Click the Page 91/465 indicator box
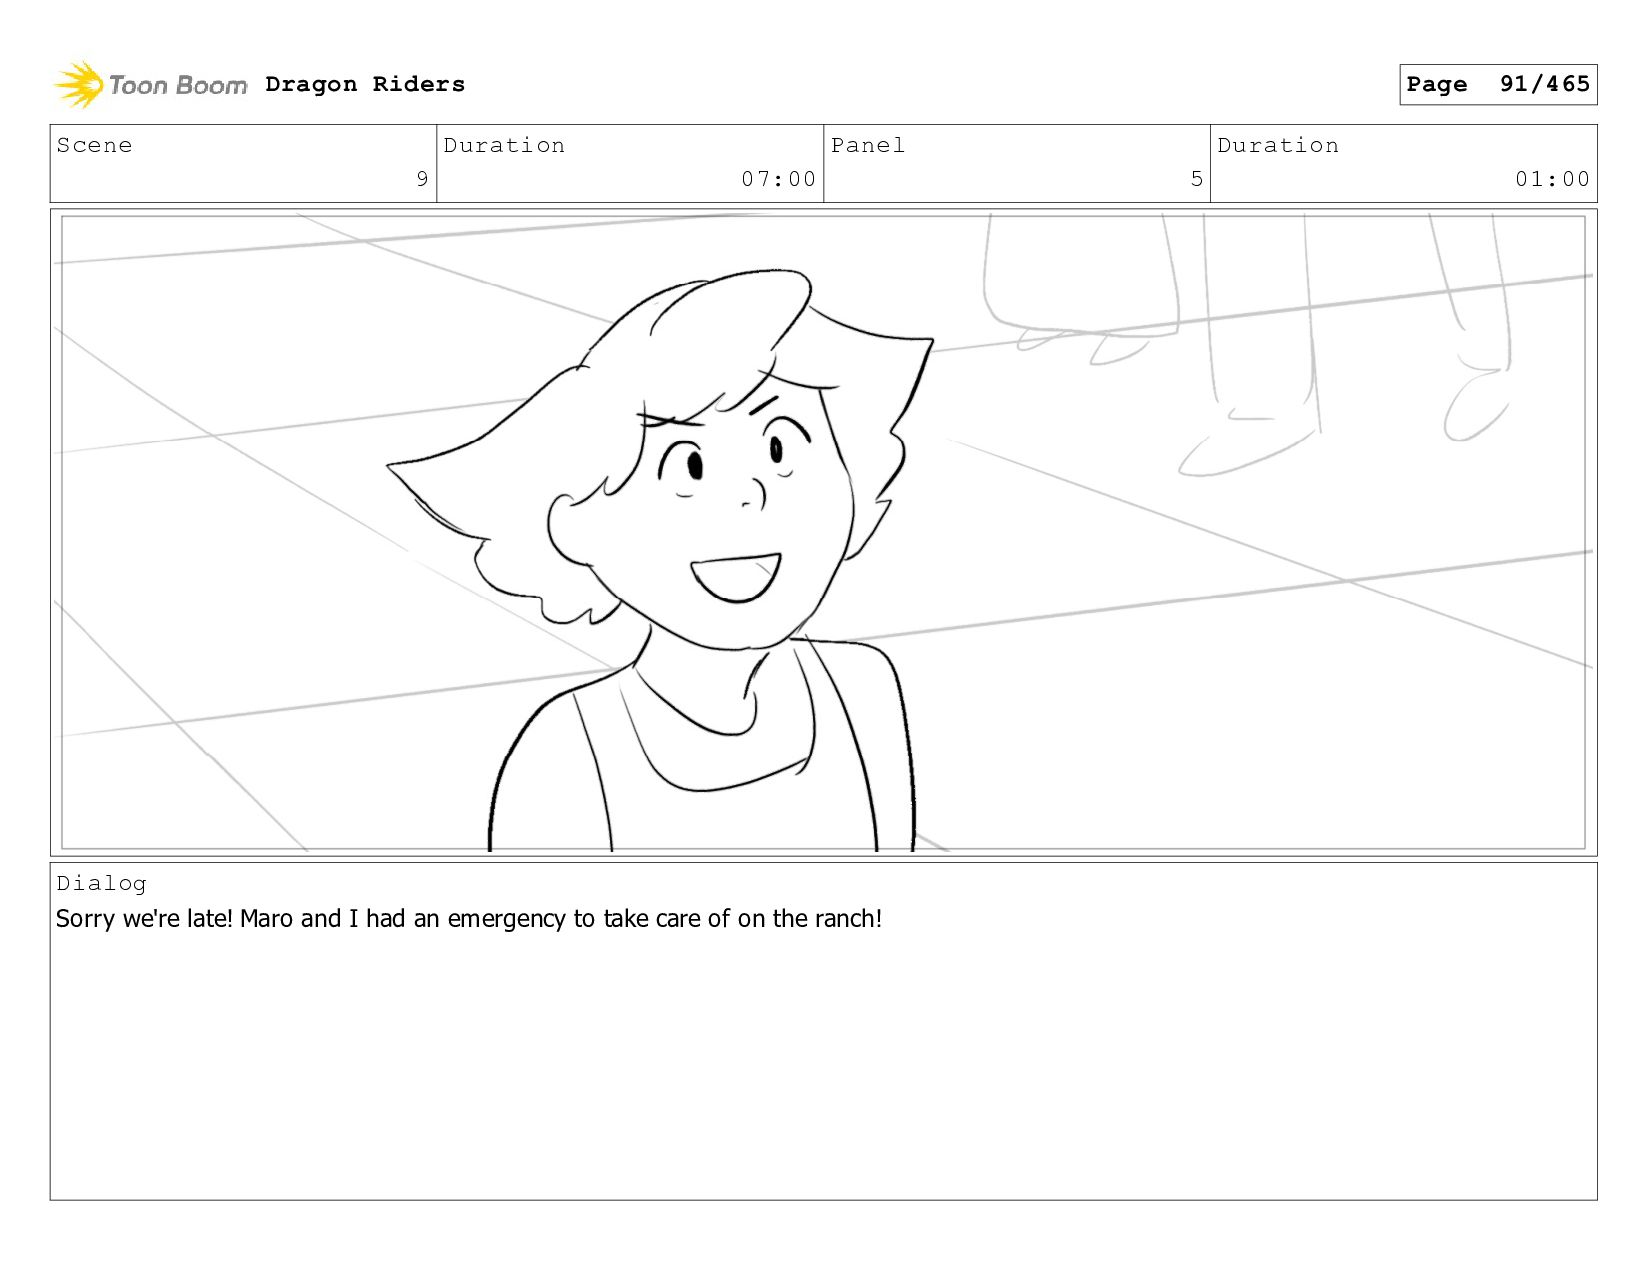1650x1275 pixels. coord(1498,84)
